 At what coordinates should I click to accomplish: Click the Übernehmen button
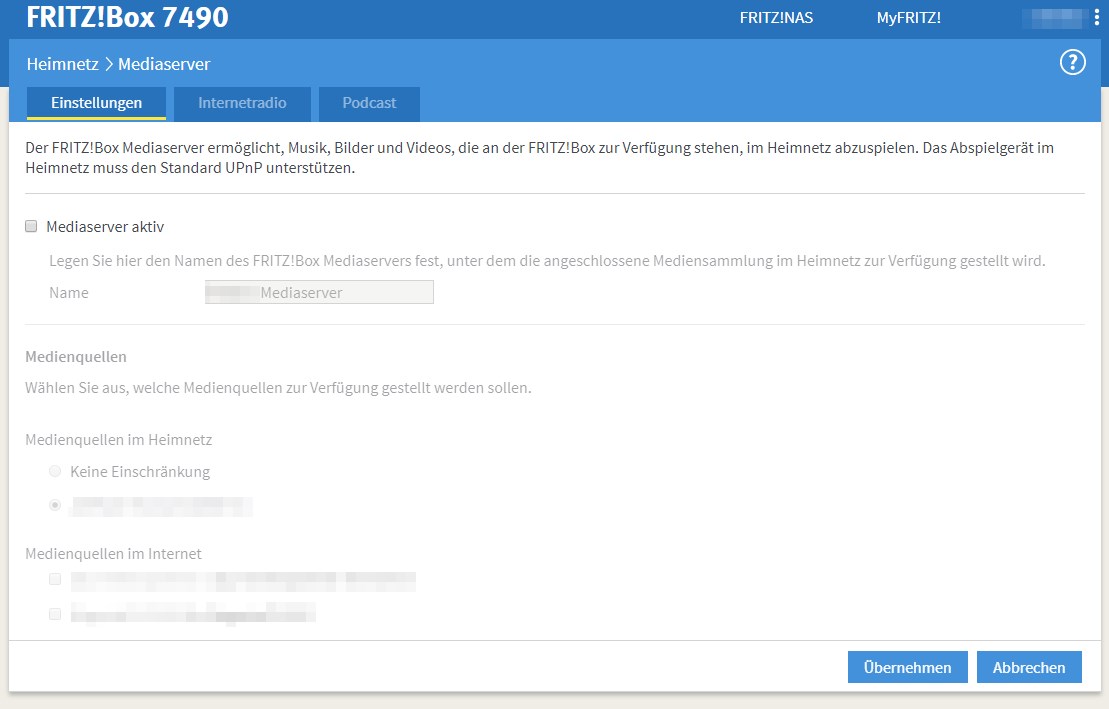(907, 667)
